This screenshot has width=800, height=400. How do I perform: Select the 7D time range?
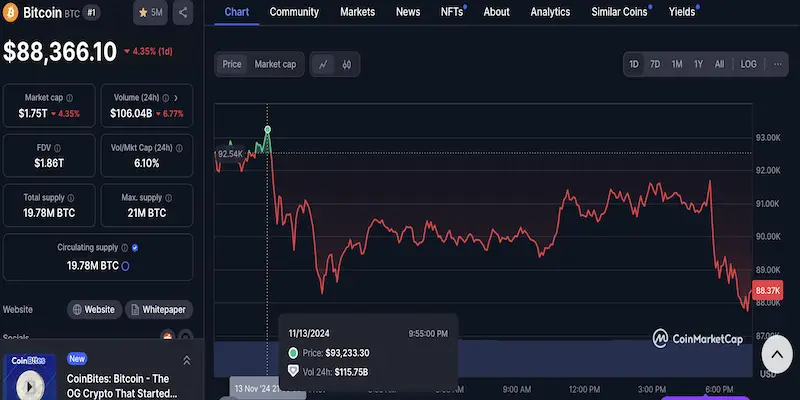(x=655, y=64)
